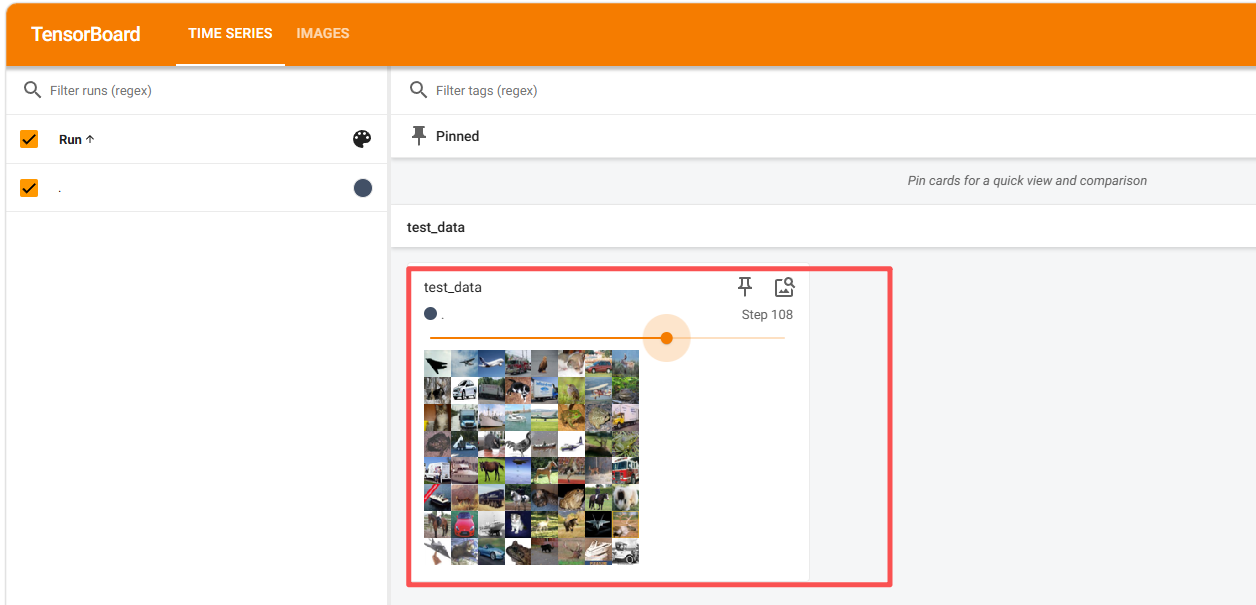Viewport: 1256px width, 605px height.
Task: Click the pin icon beside Pinned
Action: [x=419, y=136]
